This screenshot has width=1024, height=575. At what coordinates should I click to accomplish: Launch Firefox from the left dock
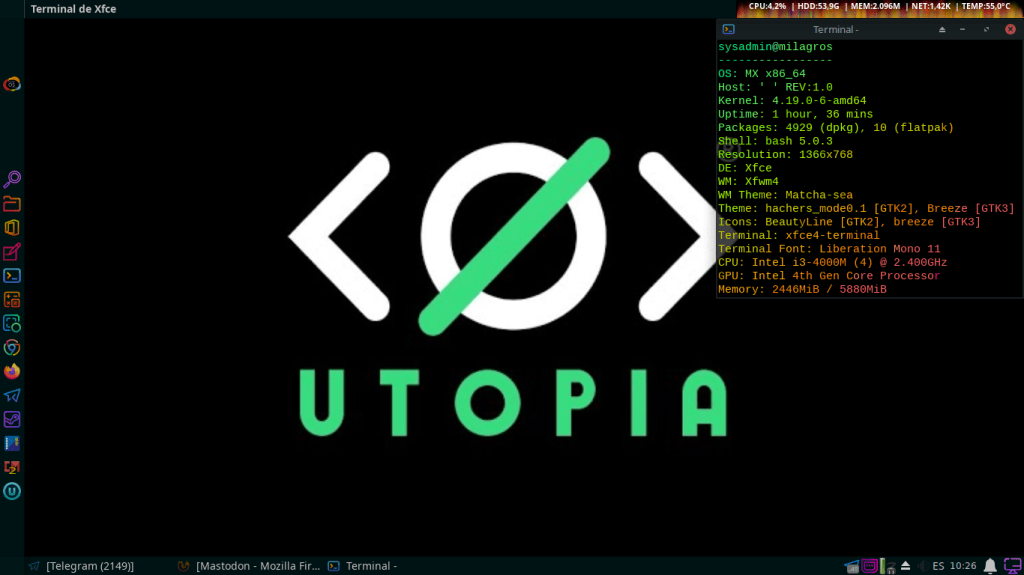tap(12, 372)
